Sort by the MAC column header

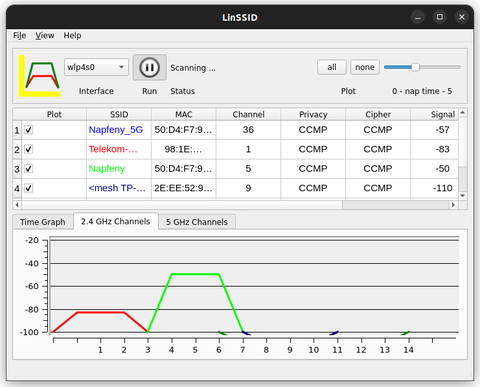tap(184, 114)
